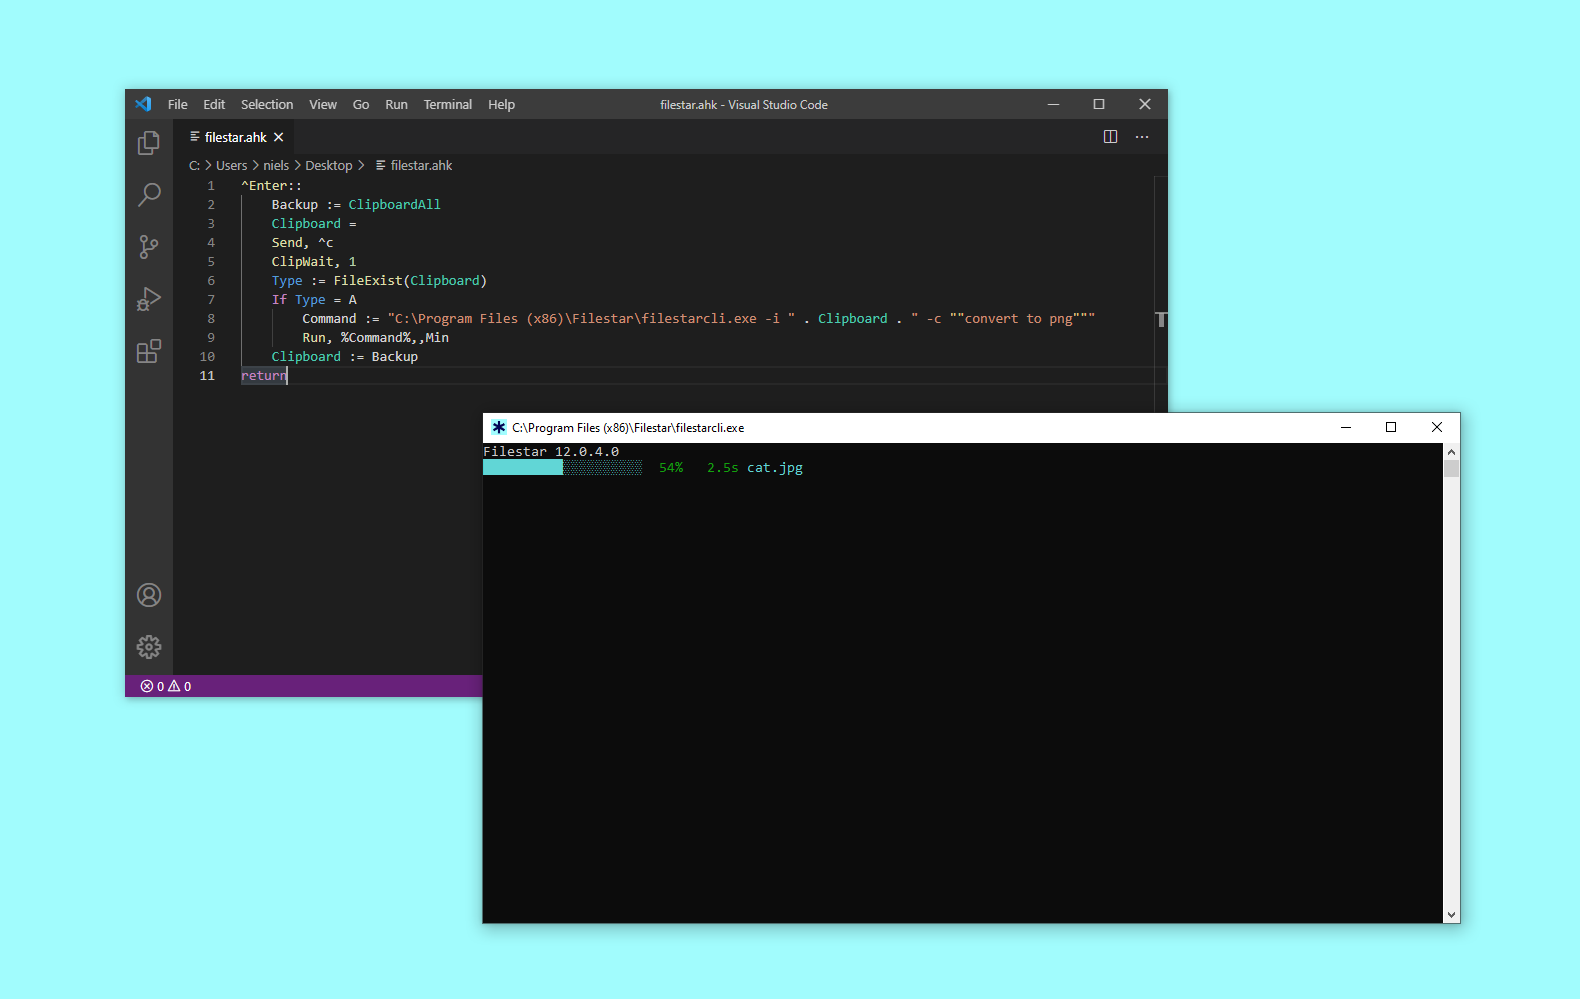Open the Help menu

[x=501, y=104]
